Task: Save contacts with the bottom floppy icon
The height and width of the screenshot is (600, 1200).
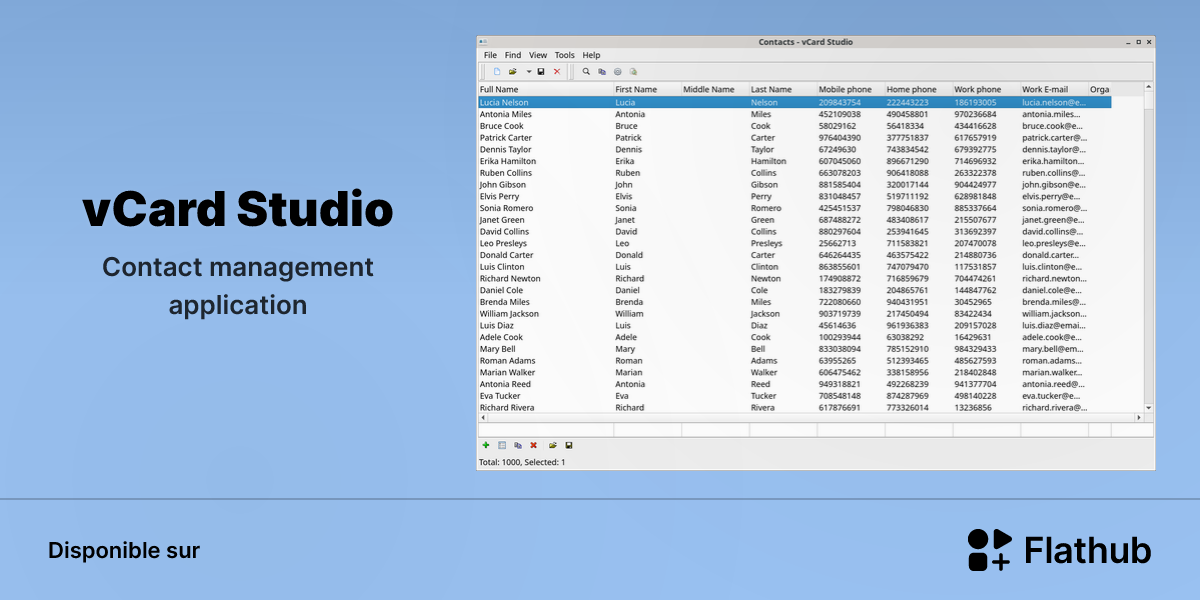Action: point(569,445)
